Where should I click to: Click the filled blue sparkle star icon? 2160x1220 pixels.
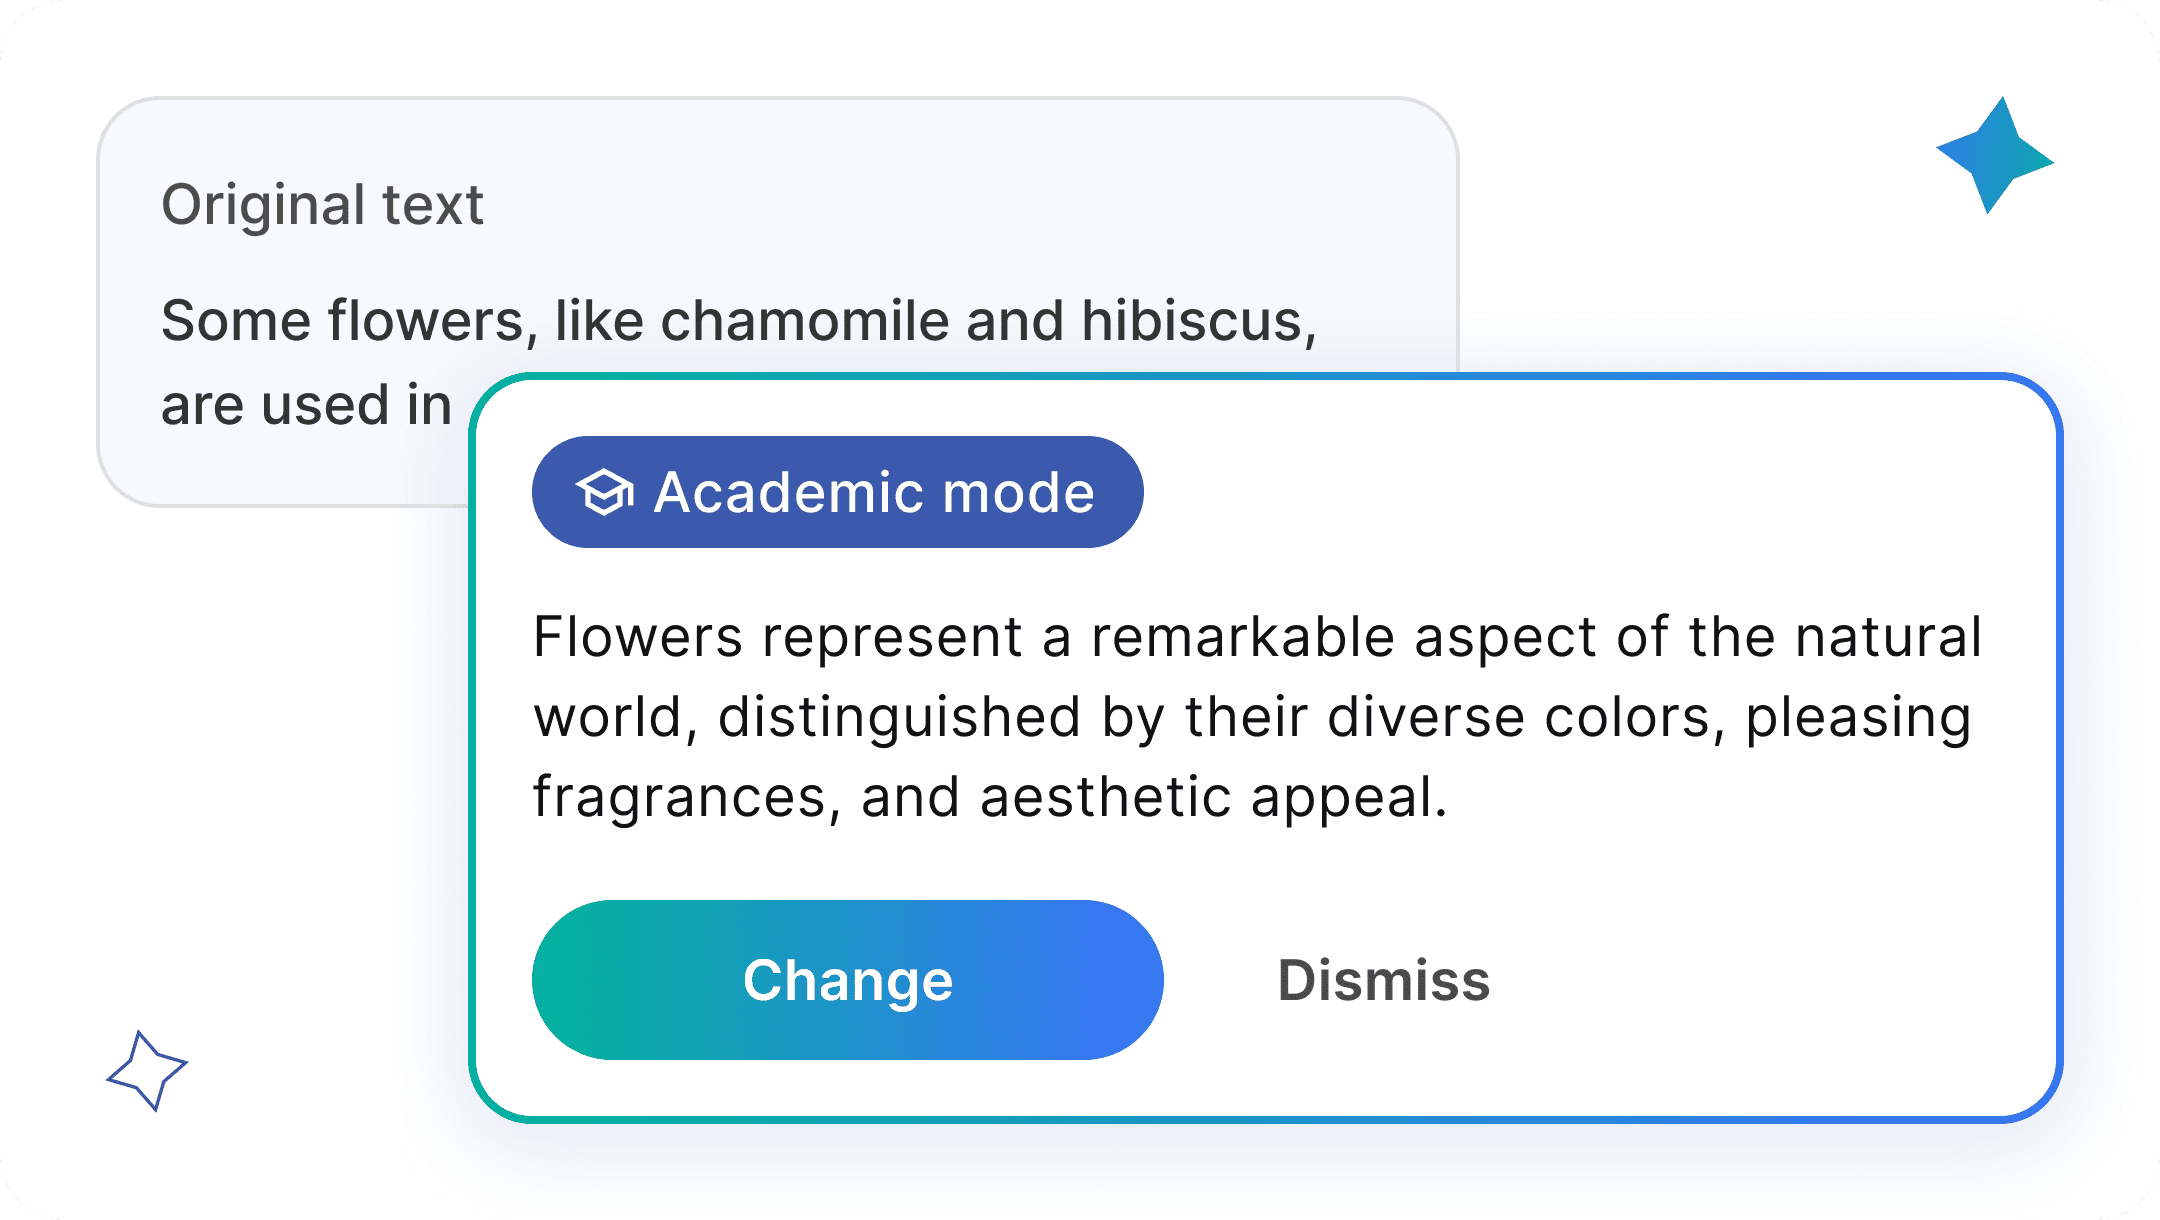pos(1994,156)
